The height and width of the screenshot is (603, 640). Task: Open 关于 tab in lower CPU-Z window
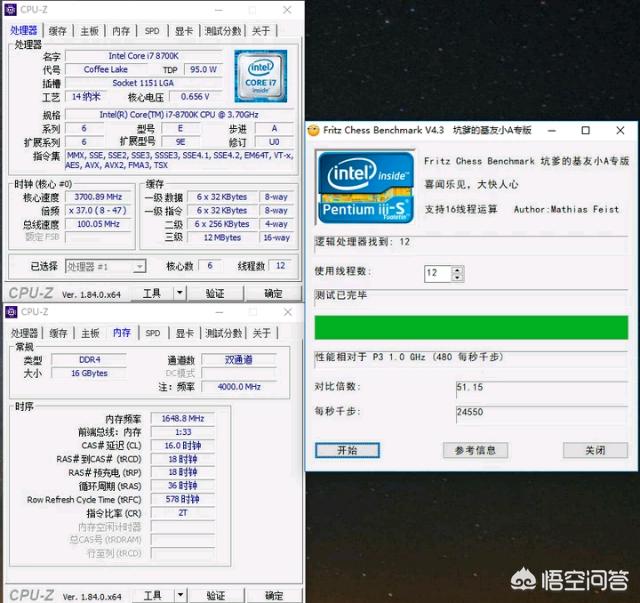262,333
